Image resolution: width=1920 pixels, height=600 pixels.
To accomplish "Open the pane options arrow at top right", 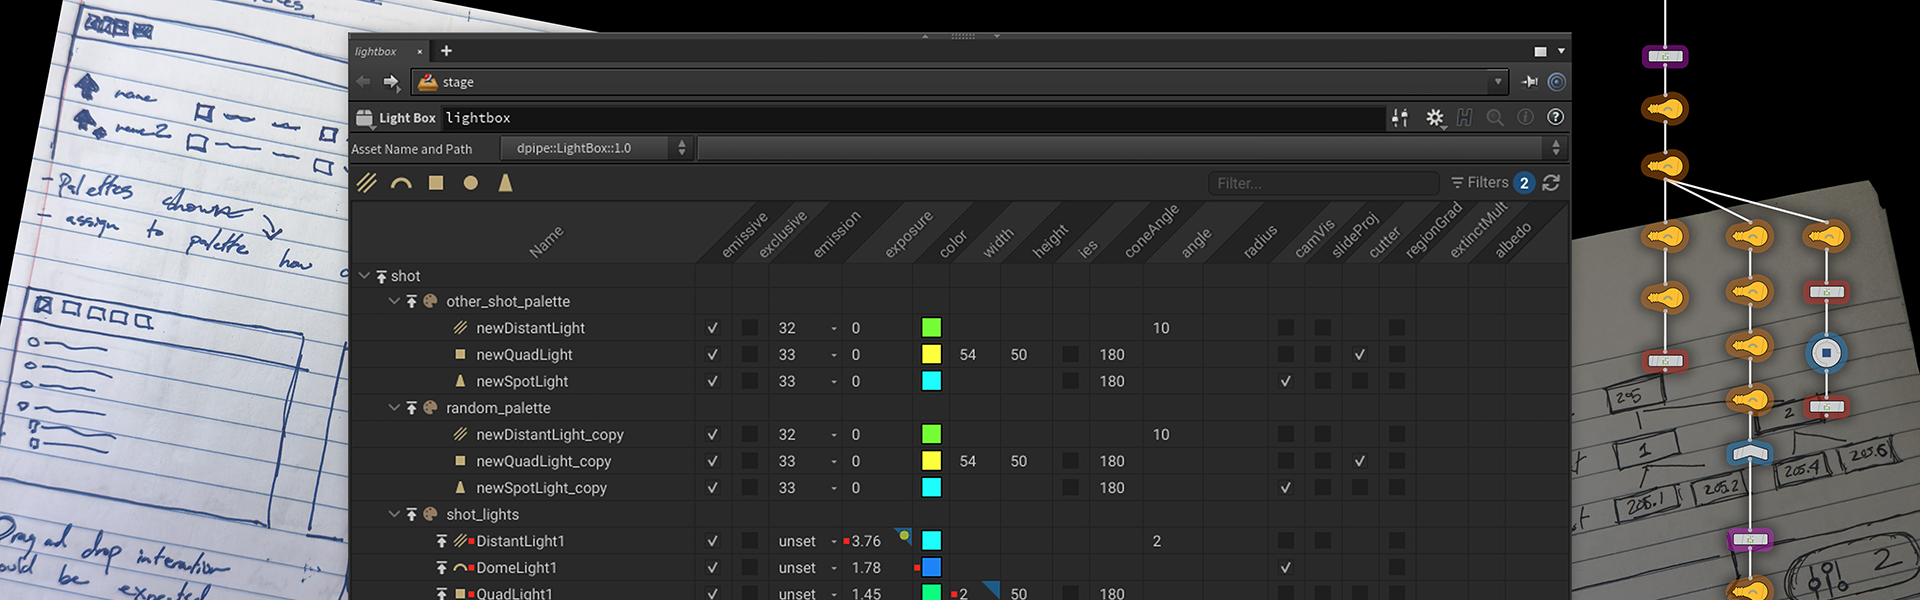I will (1561, 51).
